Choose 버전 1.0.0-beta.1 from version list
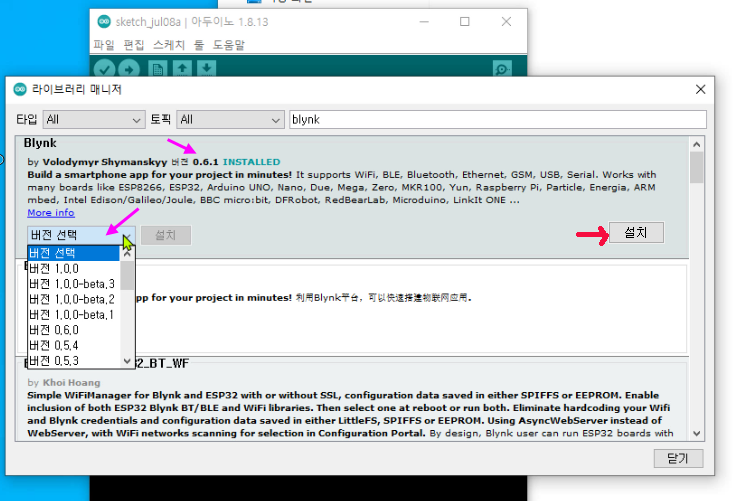734x501 pixels. click(x=73, y=315)
